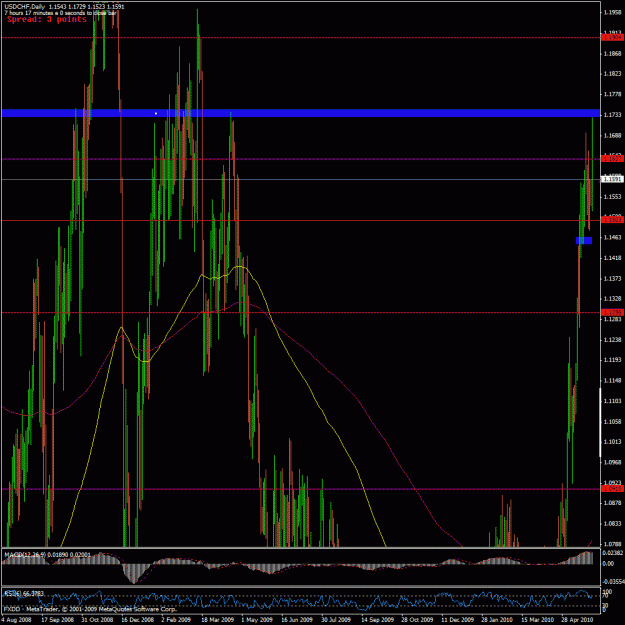Click the 1.1868 price scale label

[613, 53]
